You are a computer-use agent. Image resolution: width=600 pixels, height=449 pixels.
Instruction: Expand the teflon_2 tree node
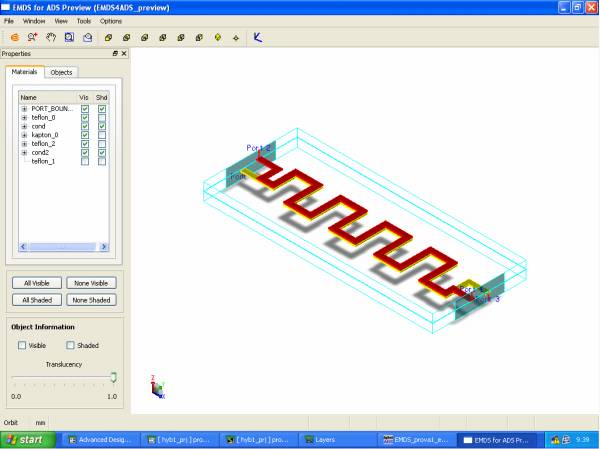click(24, 144)
